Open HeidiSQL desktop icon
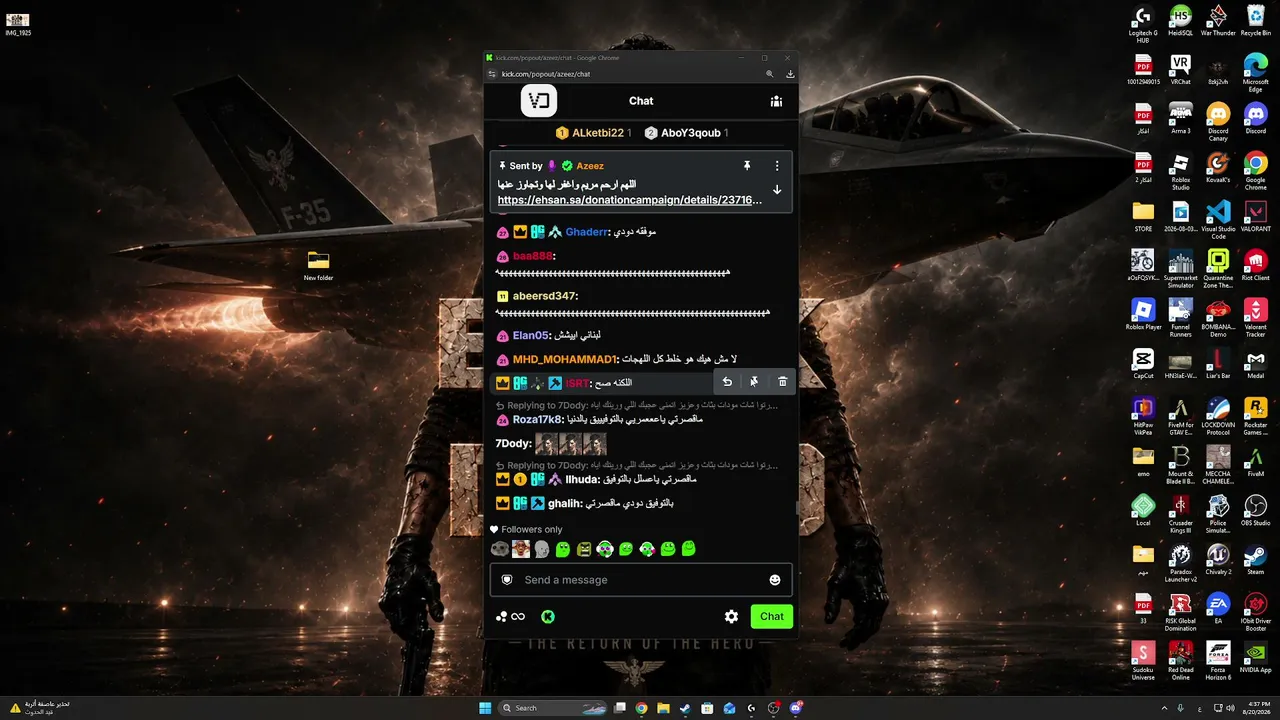 (1181, 21)
